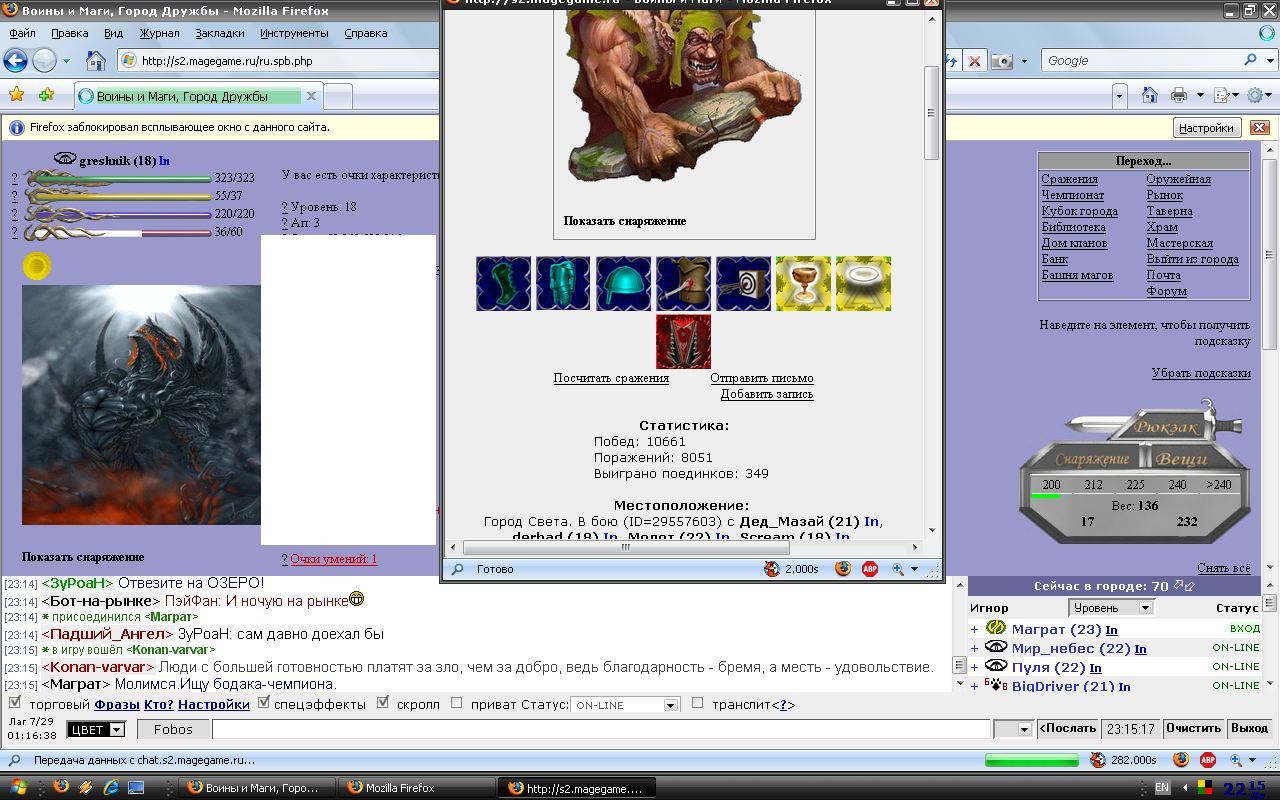Click the Internet Explorer quick-launch icon
The width and height of the screenshot is (1280, 800).
[111, 788]
